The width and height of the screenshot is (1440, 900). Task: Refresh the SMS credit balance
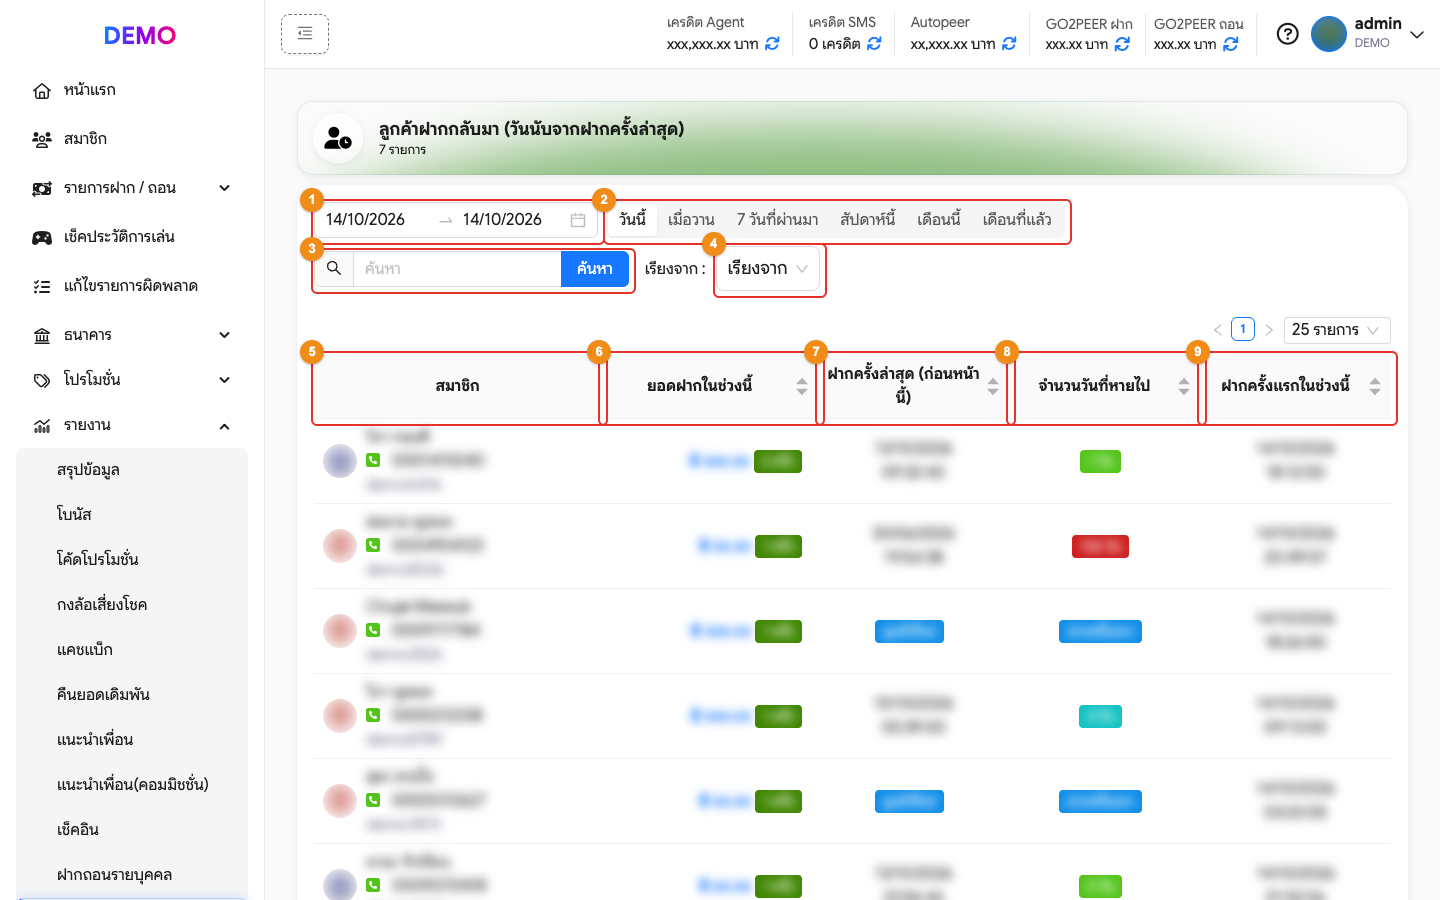coord(874,44)
